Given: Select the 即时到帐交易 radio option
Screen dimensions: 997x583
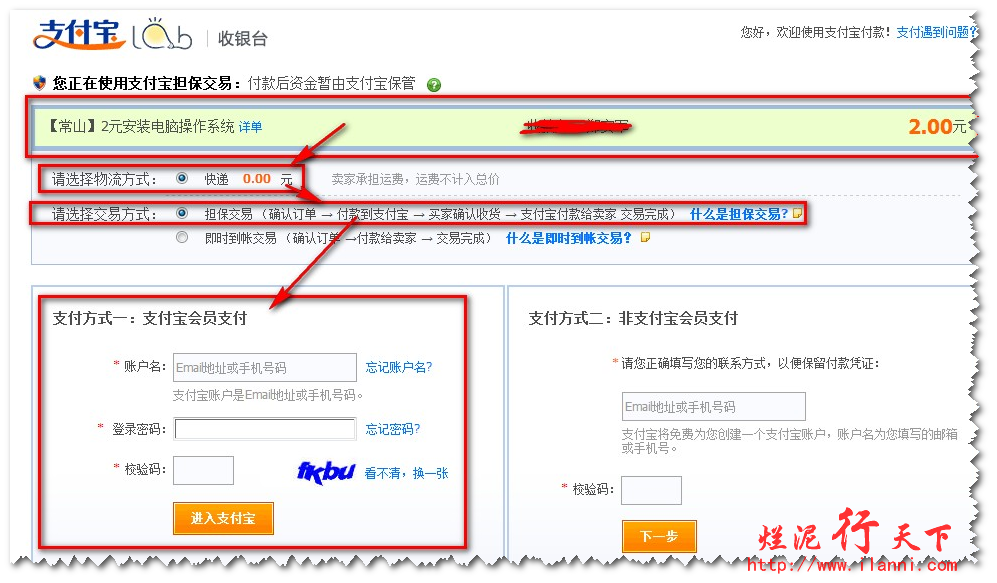Looking at the screenshot, I should click(x=182, y=237).
